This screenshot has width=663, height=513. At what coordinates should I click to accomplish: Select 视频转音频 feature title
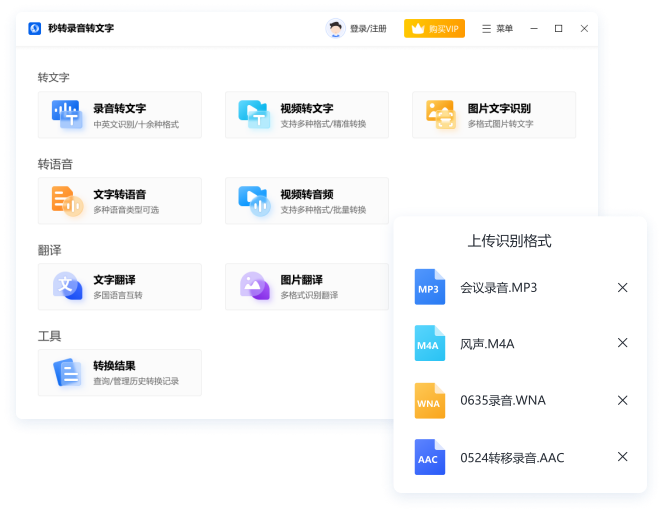click(307, 195)
